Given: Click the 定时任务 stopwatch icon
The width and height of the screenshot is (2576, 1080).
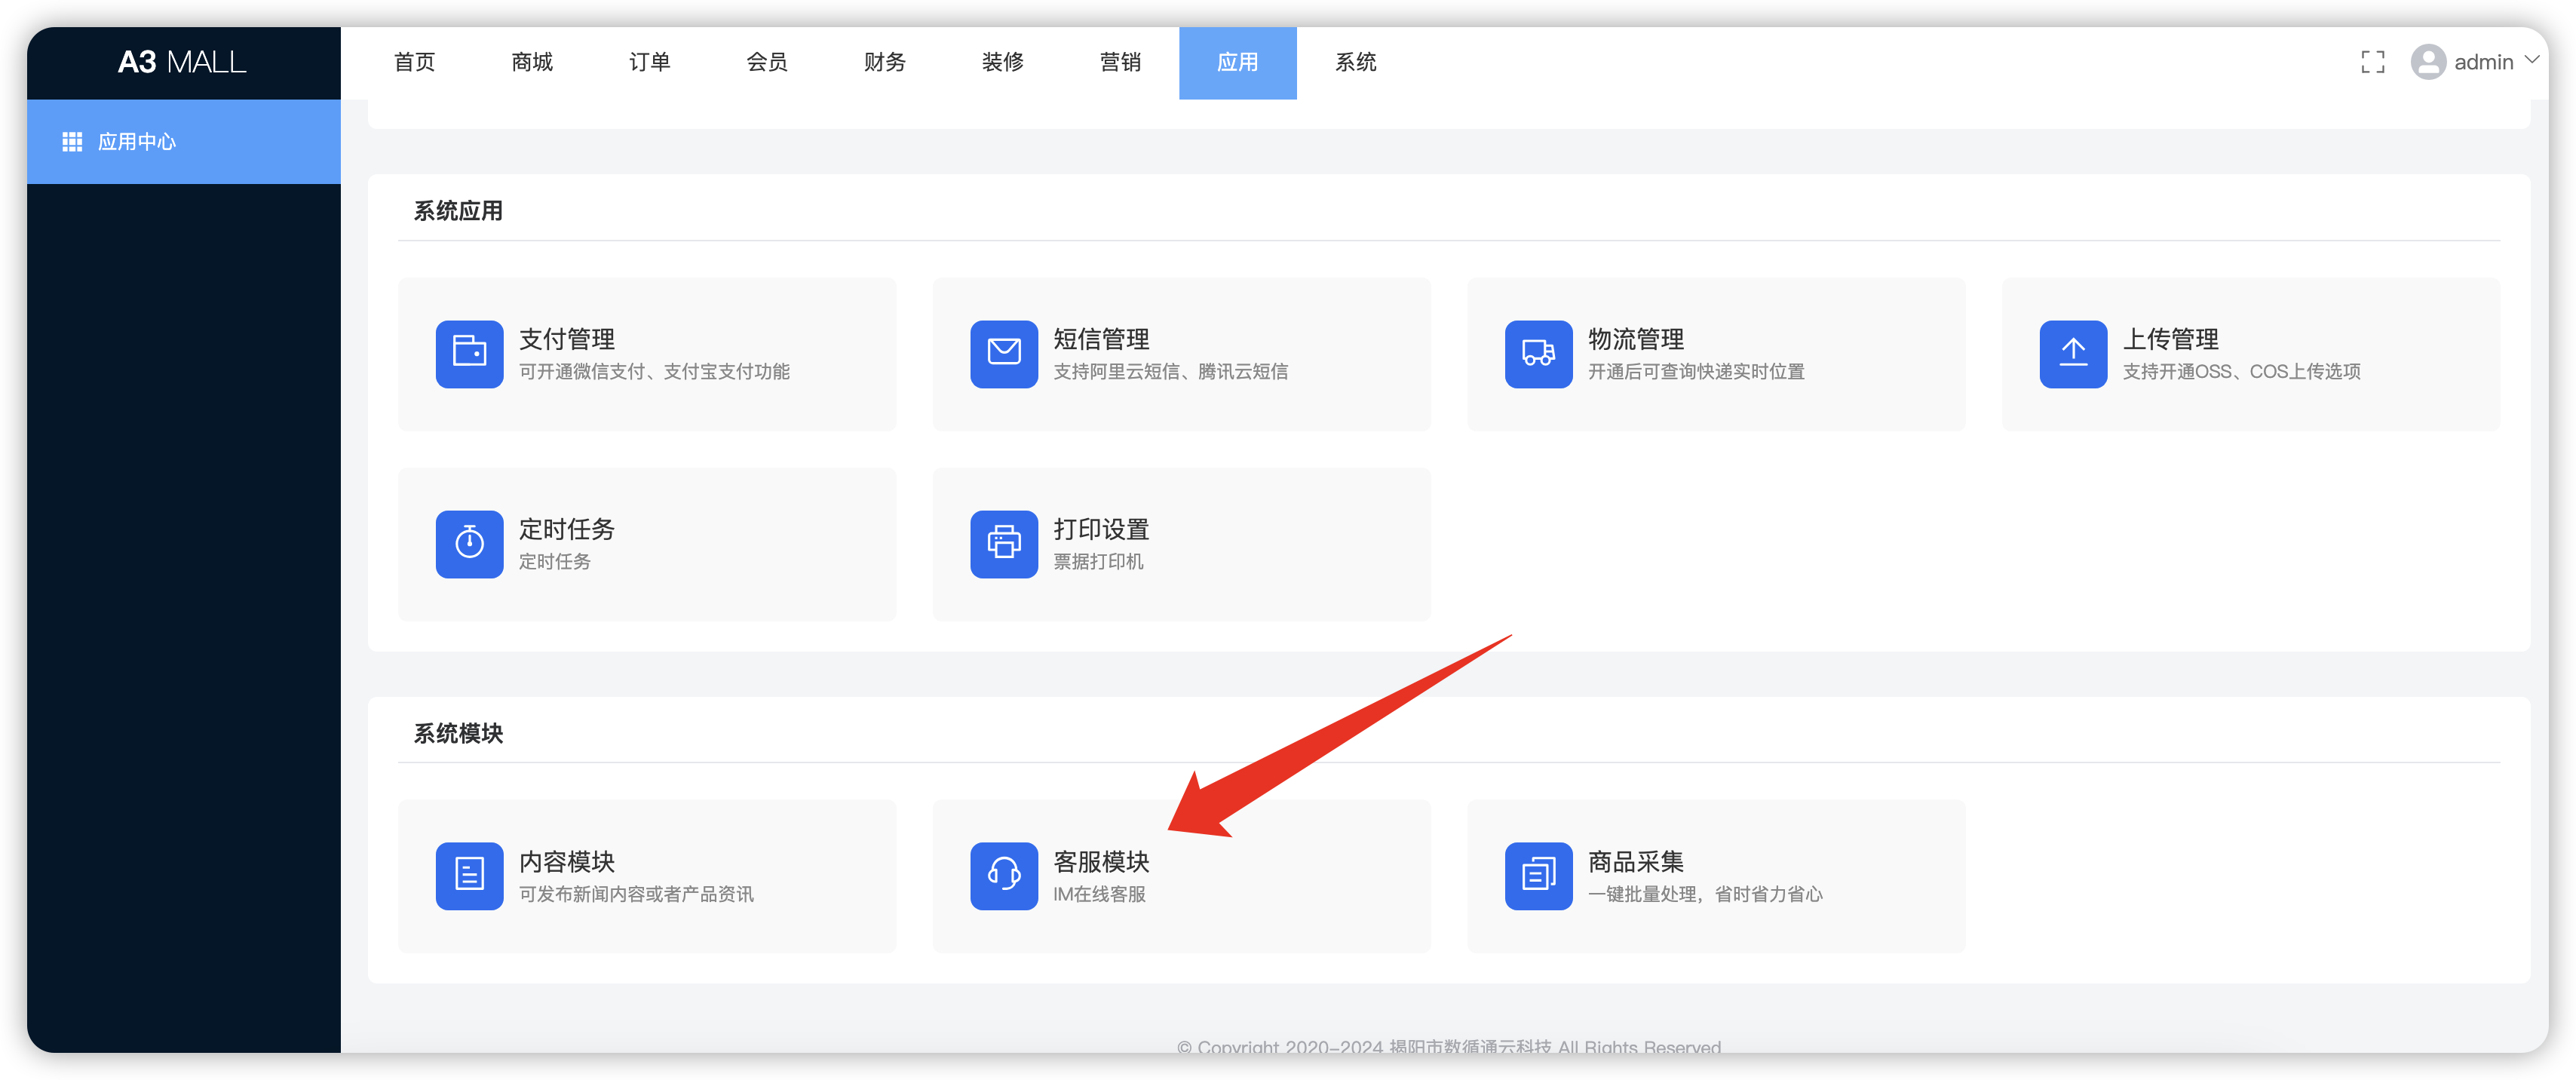Looking at the screenshot, I should 469,544.
